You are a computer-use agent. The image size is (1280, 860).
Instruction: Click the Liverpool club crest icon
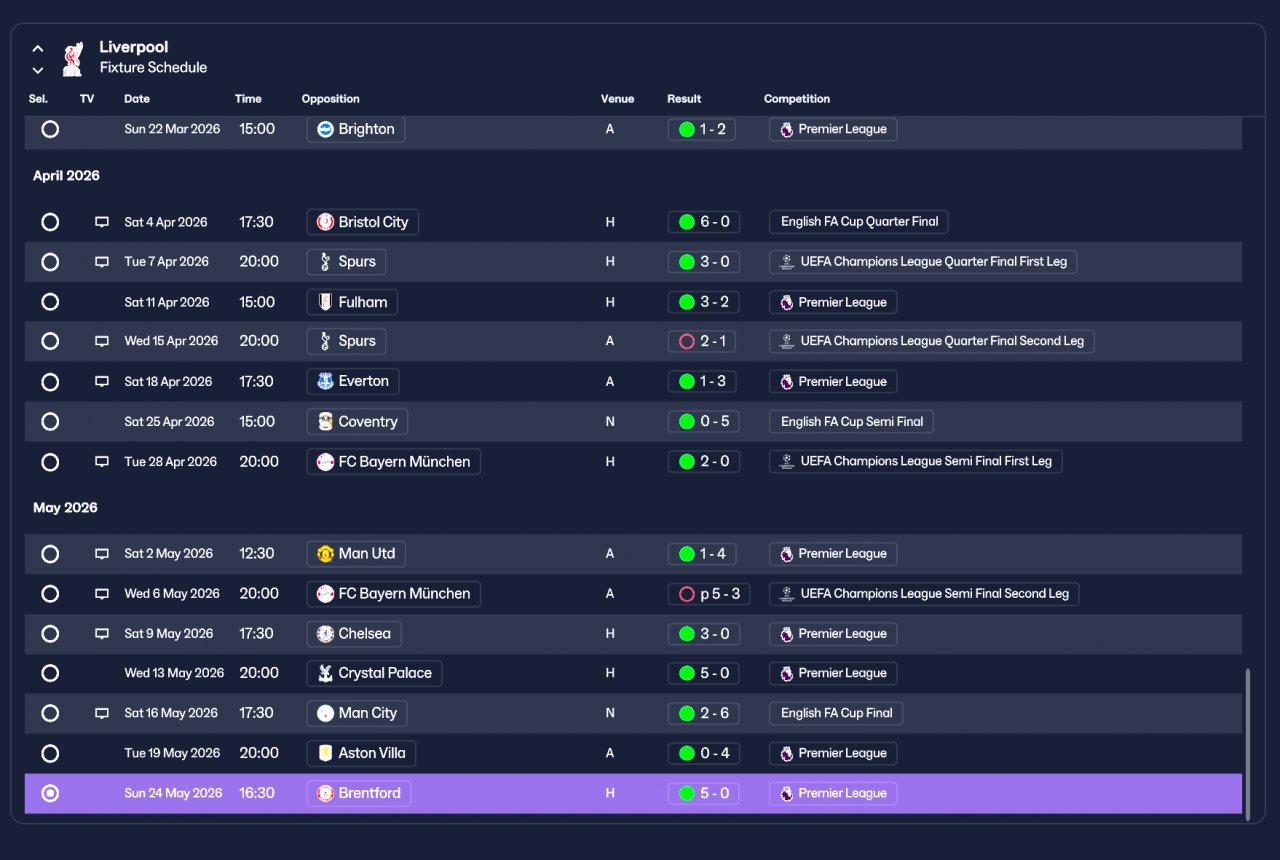click(x=72, y=59)
